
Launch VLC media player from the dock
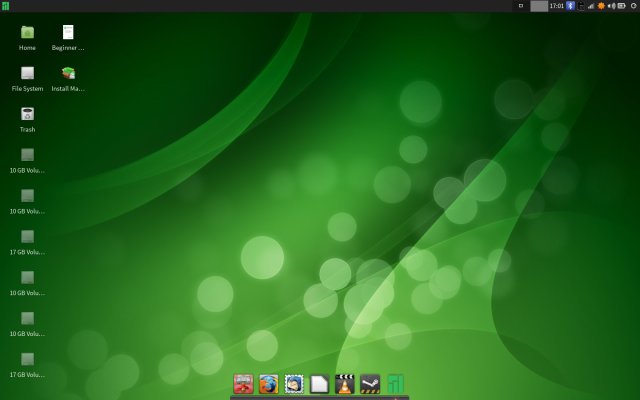coord(345,384)
